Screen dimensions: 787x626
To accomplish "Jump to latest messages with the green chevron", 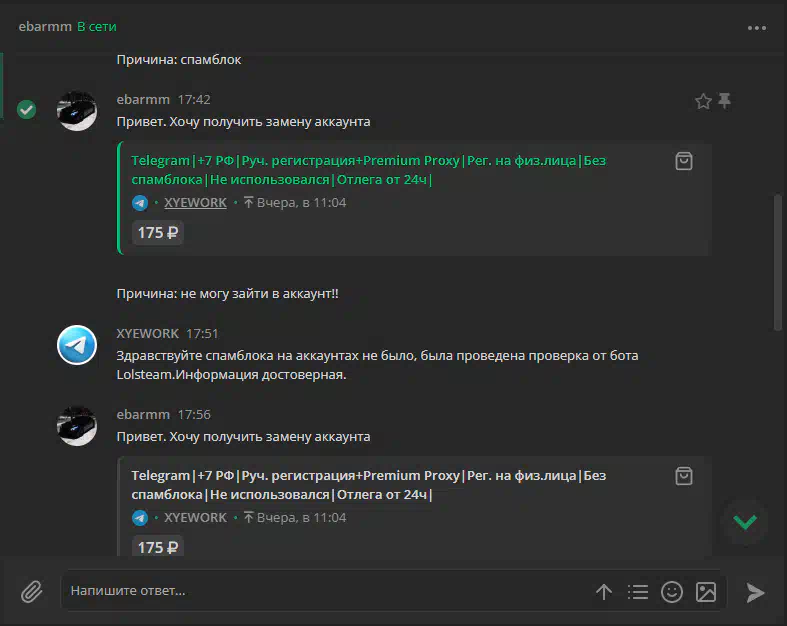I will click(745, 522).
